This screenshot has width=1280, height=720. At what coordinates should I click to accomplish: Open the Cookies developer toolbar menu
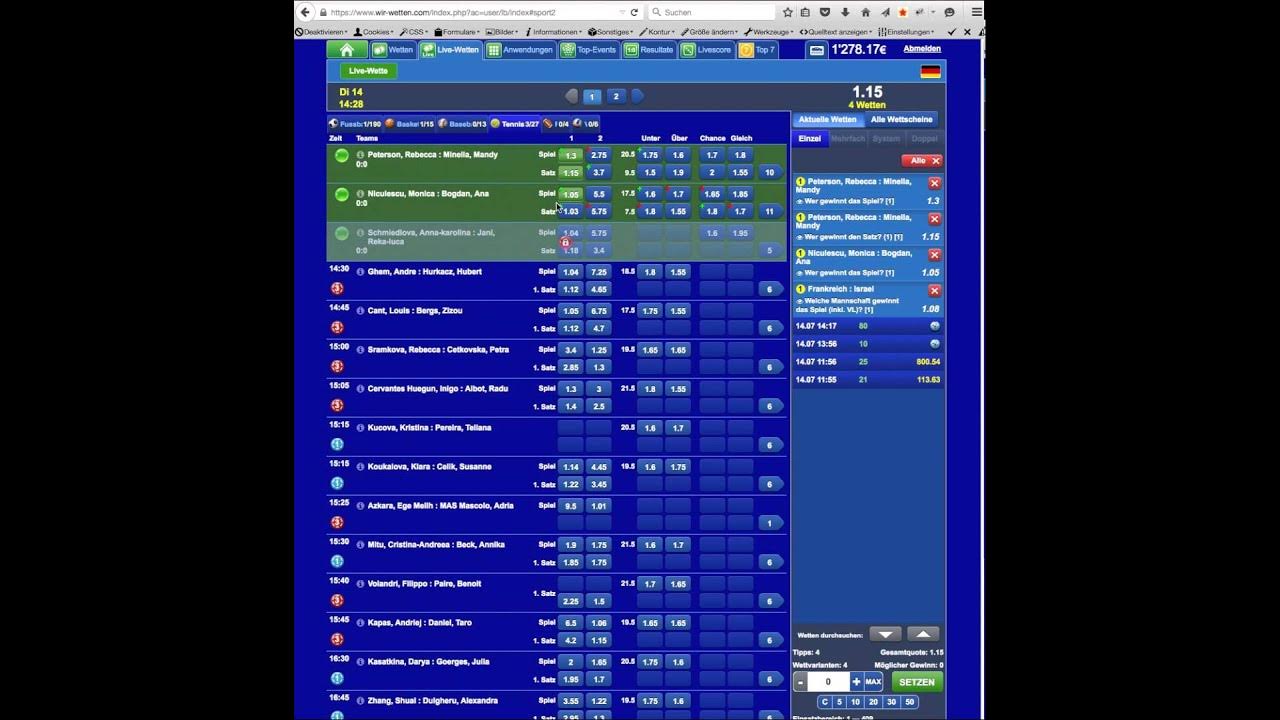point(375,32)
